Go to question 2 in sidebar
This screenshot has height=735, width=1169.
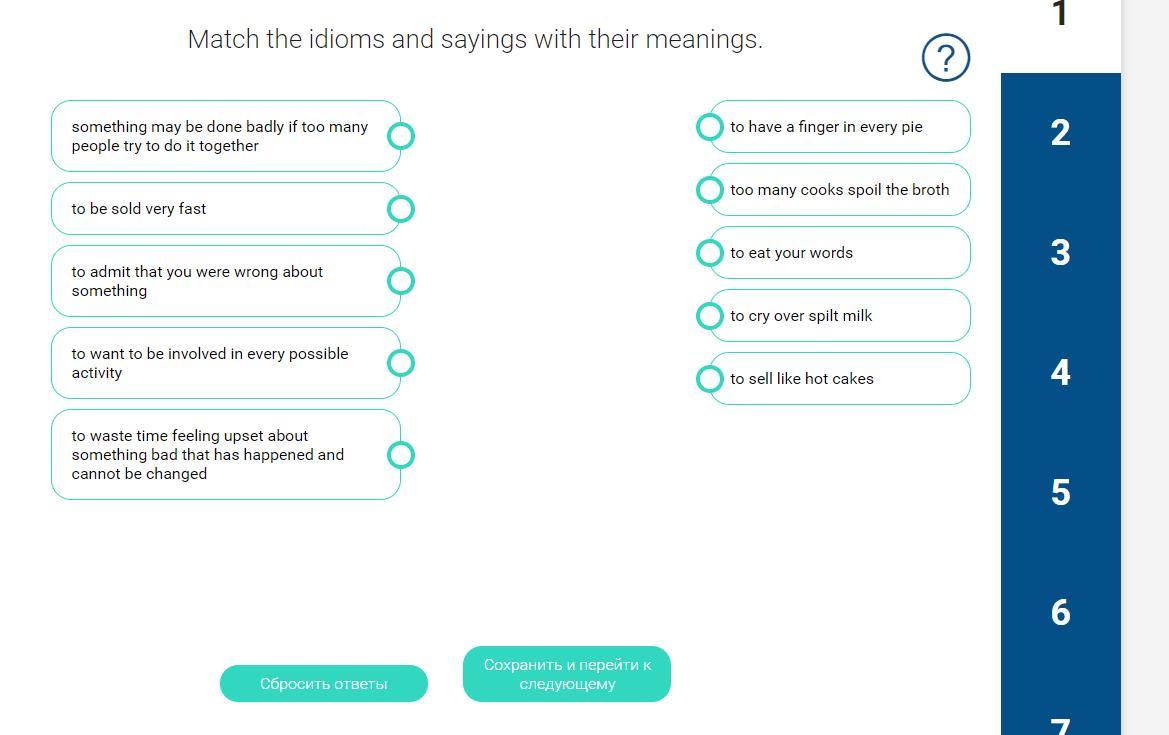1060,133
